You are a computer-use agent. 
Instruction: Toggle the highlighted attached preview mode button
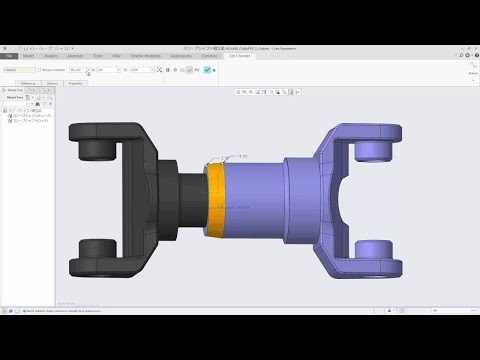(x=189, y=70)
